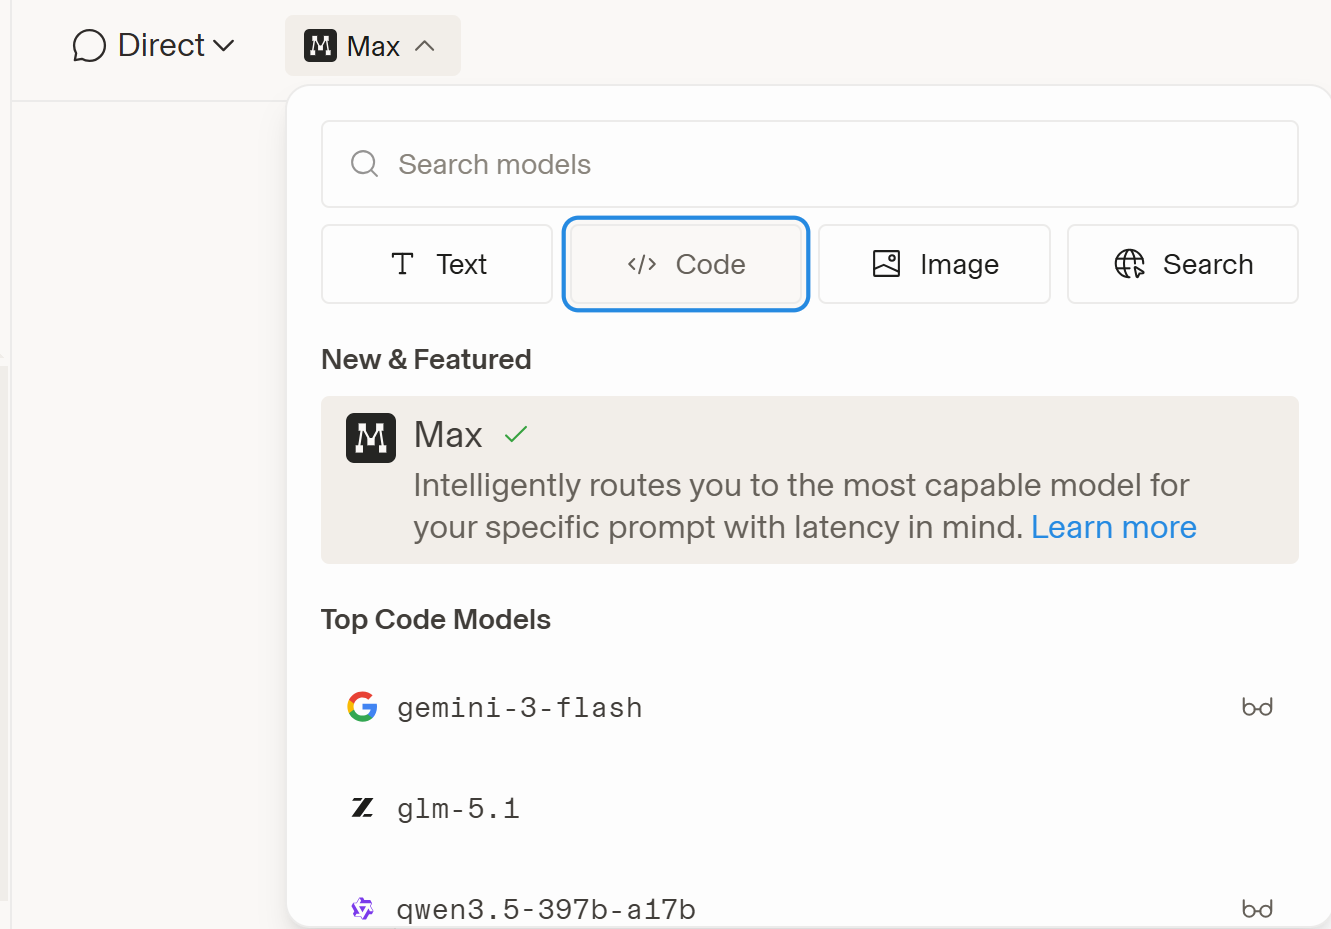Open the Direct mode dropdown
The image size is (1331, 929).
(154, 46)
